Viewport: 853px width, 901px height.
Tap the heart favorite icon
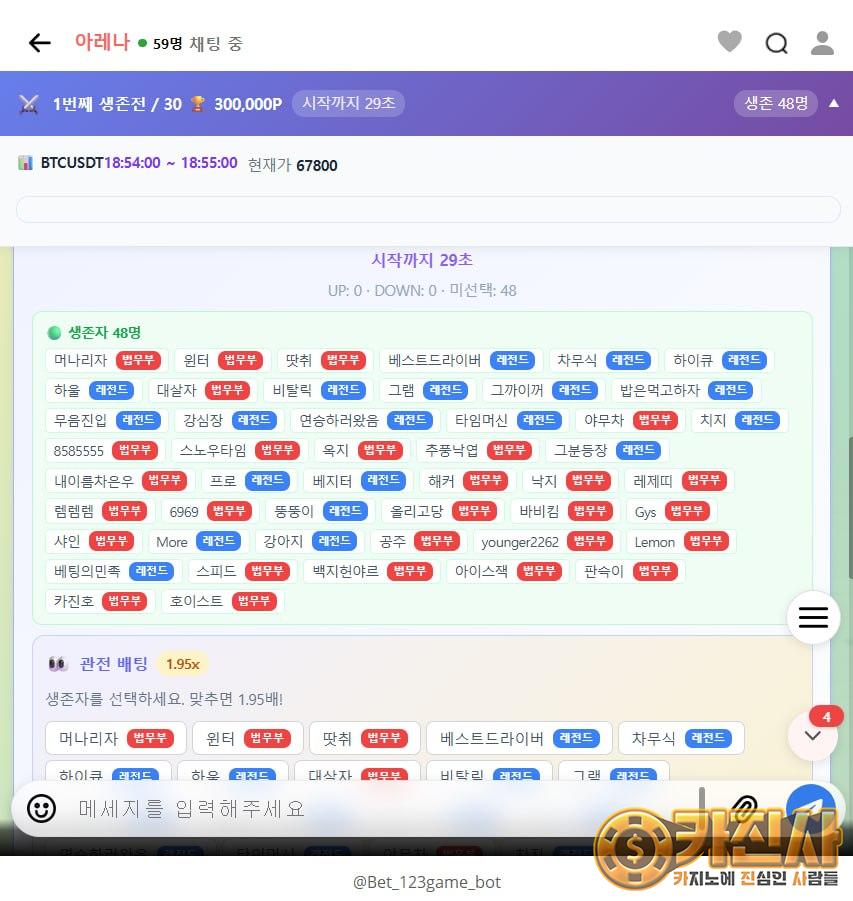click(730, 42)
